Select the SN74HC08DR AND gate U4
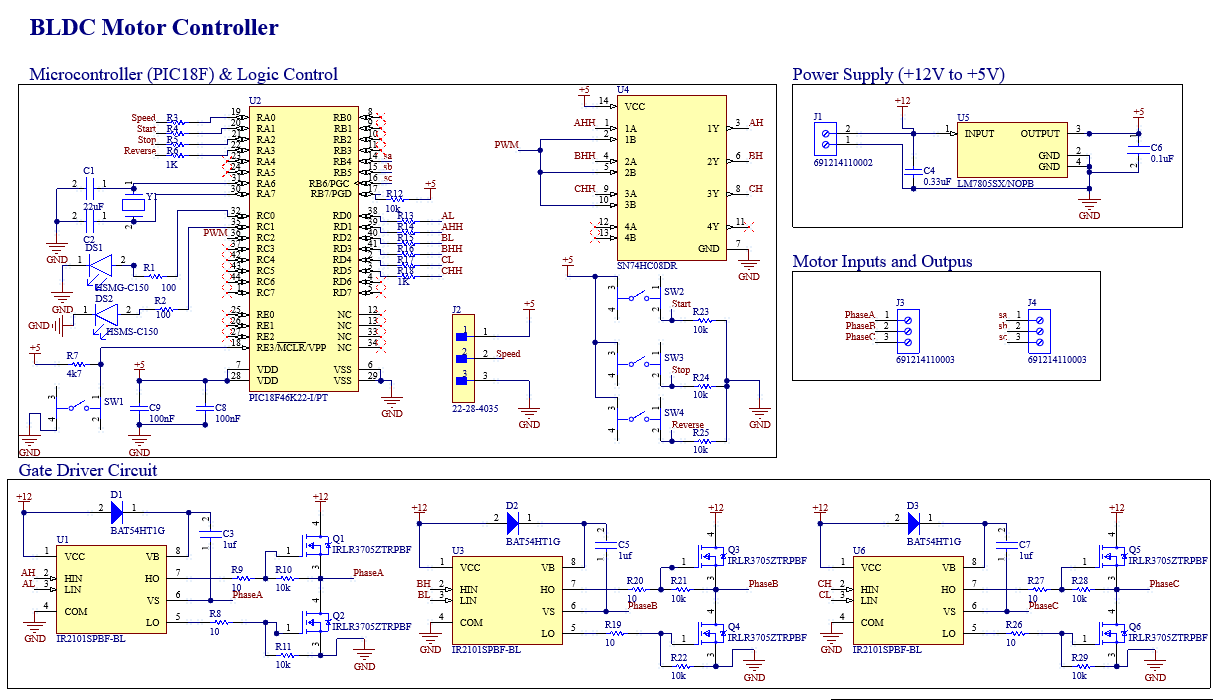The height and width of the screenshot is (700, 1213). click(x=672, y=175)
